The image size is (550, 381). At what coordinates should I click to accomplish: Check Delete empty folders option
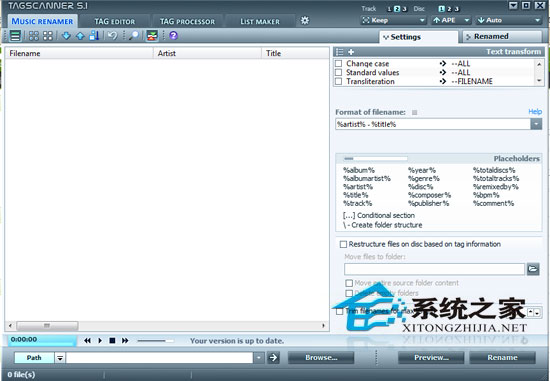tap(349, 293)
